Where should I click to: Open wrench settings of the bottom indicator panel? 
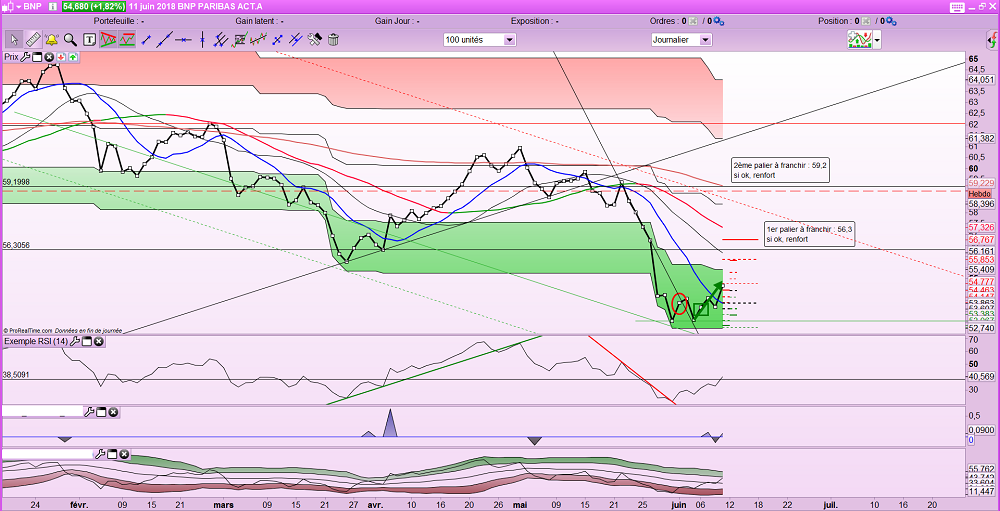coord(100,454)
